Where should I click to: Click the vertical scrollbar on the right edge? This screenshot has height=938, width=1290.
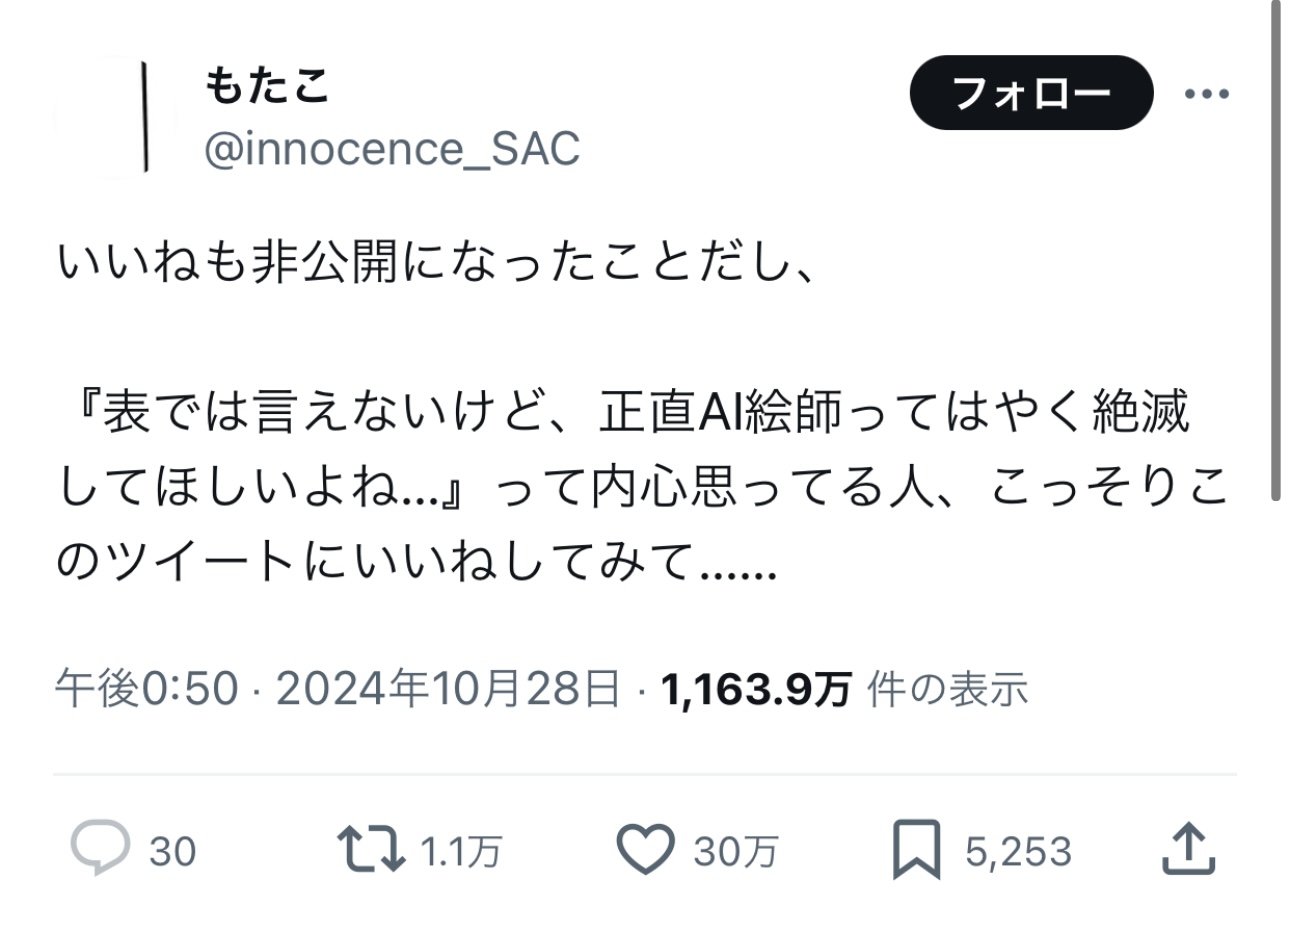1276,250
